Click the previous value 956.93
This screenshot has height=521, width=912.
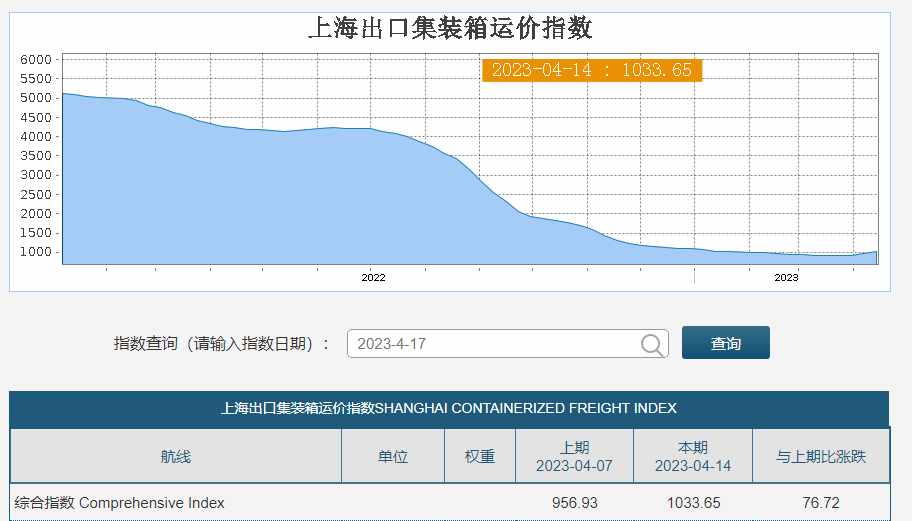[x=575, y=503]
